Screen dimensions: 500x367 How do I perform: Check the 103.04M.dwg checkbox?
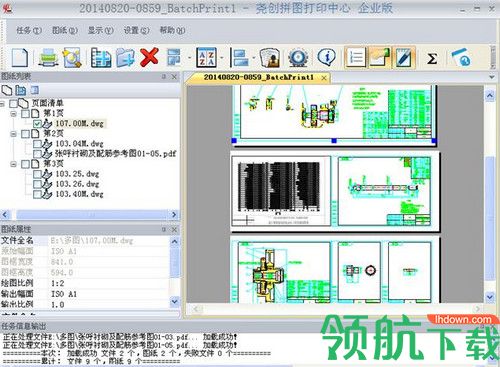[x=37, y=144]
